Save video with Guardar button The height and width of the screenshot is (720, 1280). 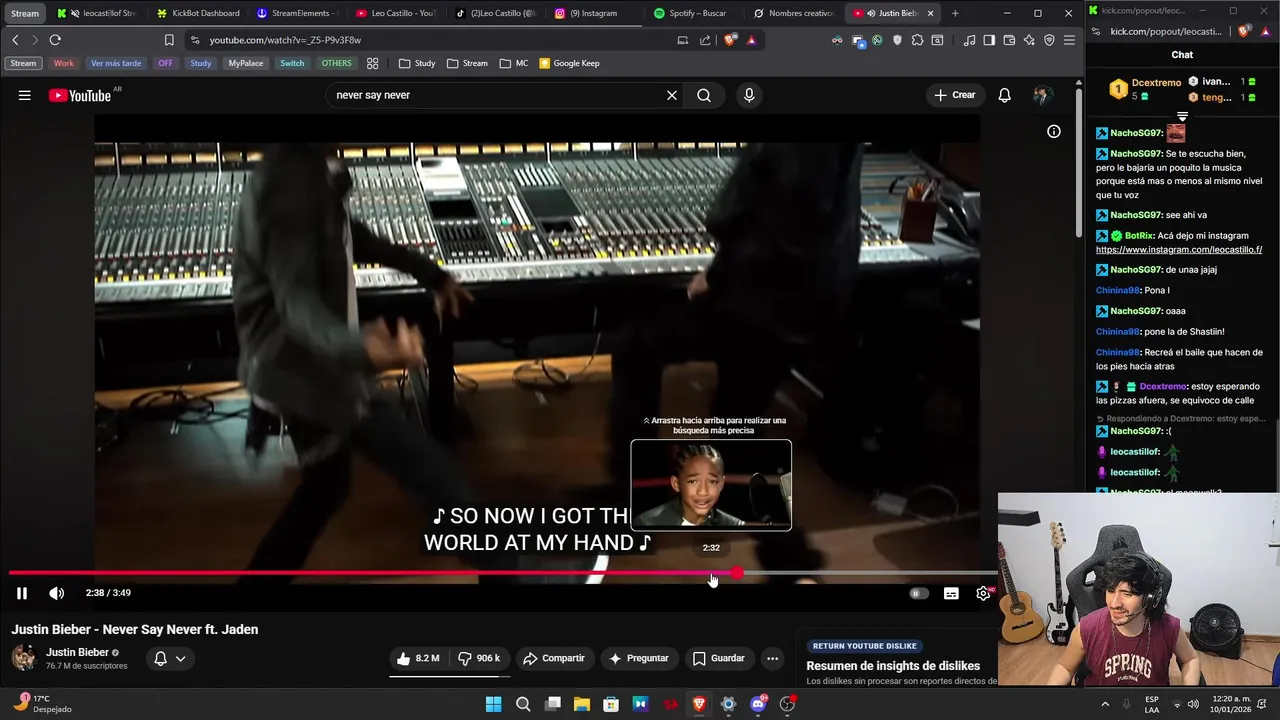point(718,658)
